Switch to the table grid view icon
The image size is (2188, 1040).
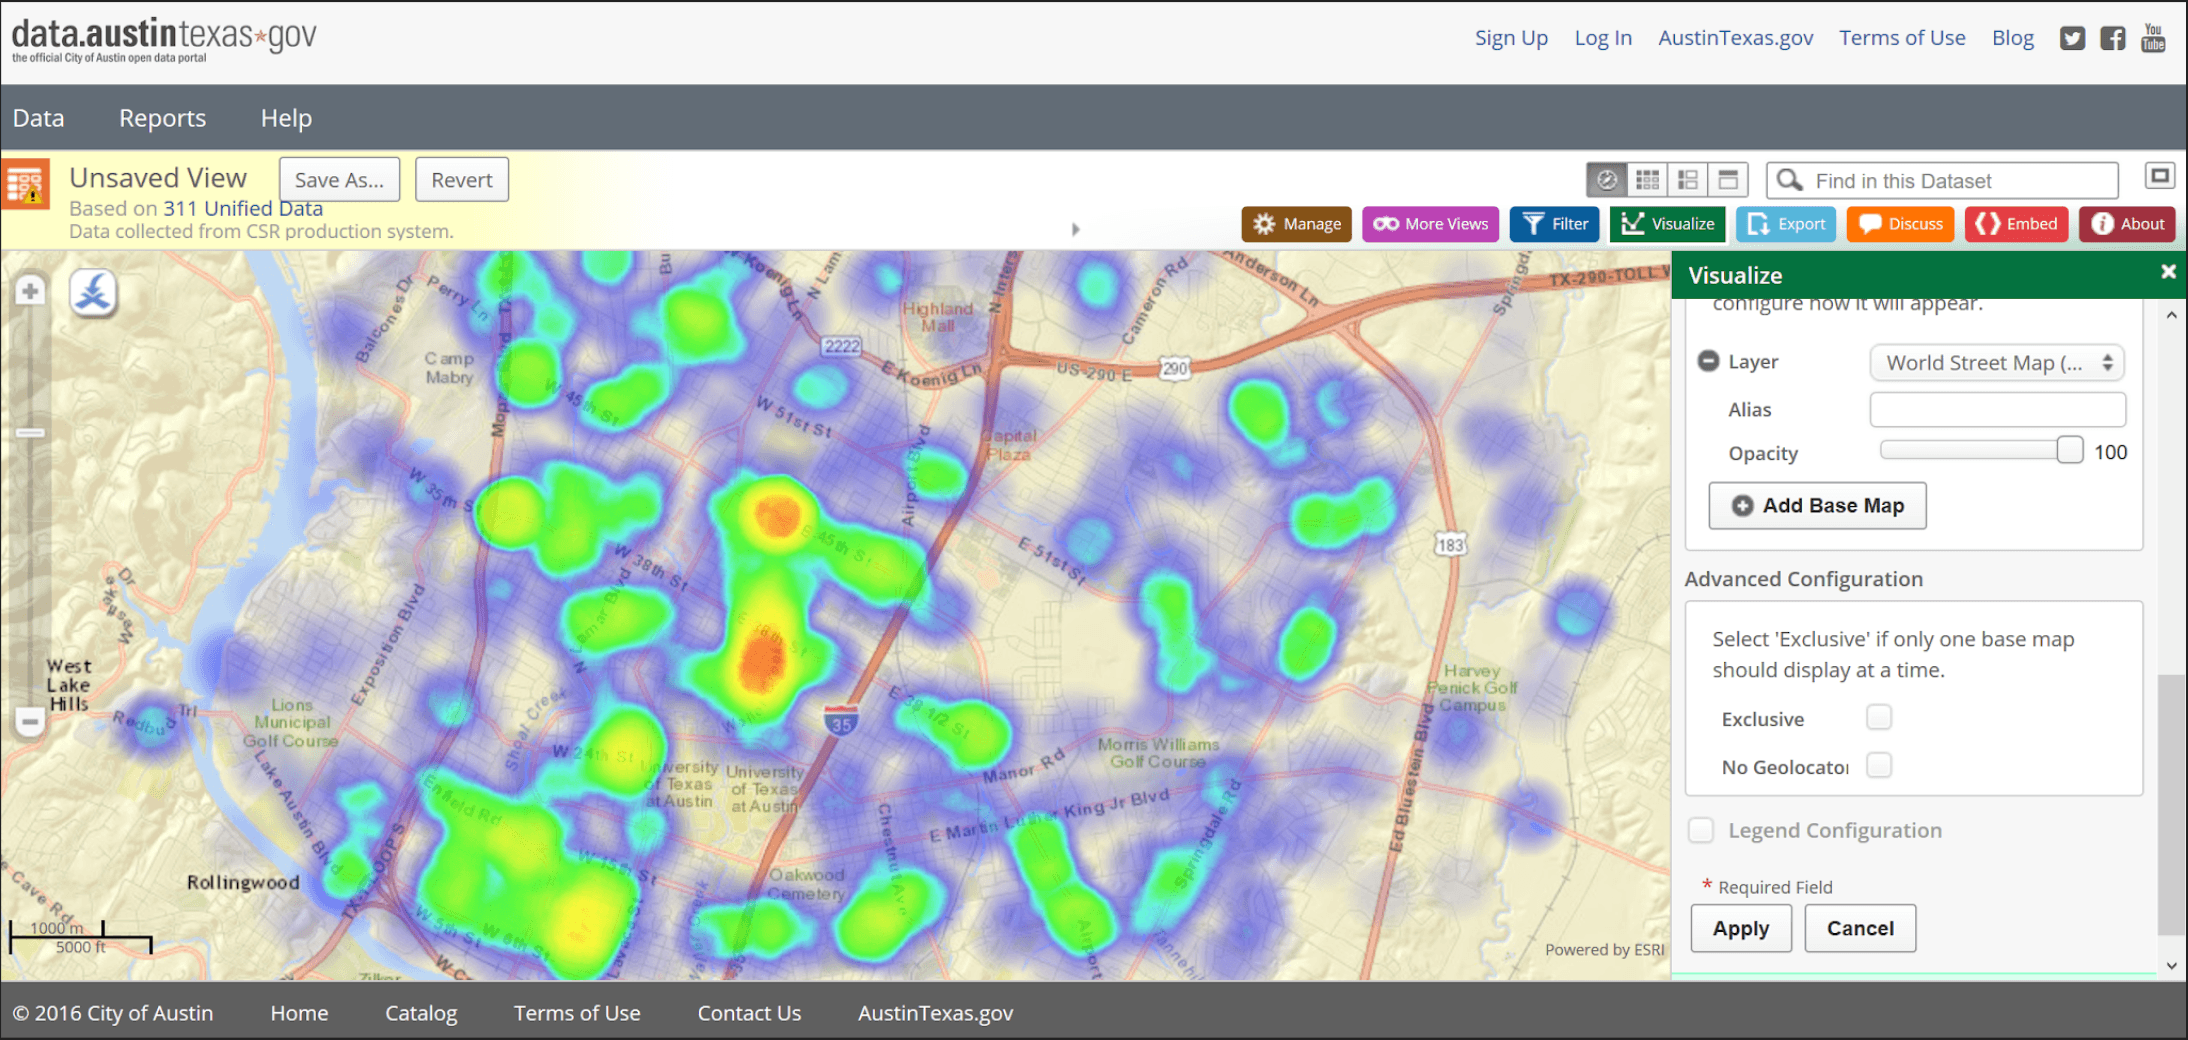[1647, 180]
